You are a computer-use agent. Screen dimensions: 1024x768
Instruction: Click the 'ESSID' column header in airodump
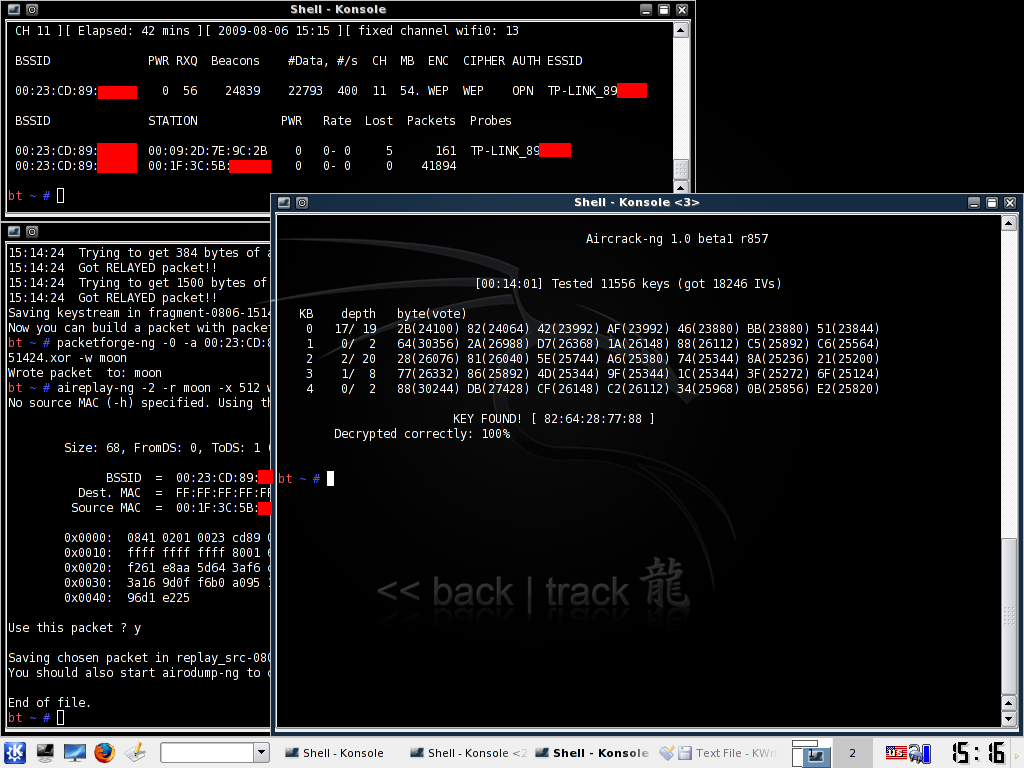[x=565, y=61]
